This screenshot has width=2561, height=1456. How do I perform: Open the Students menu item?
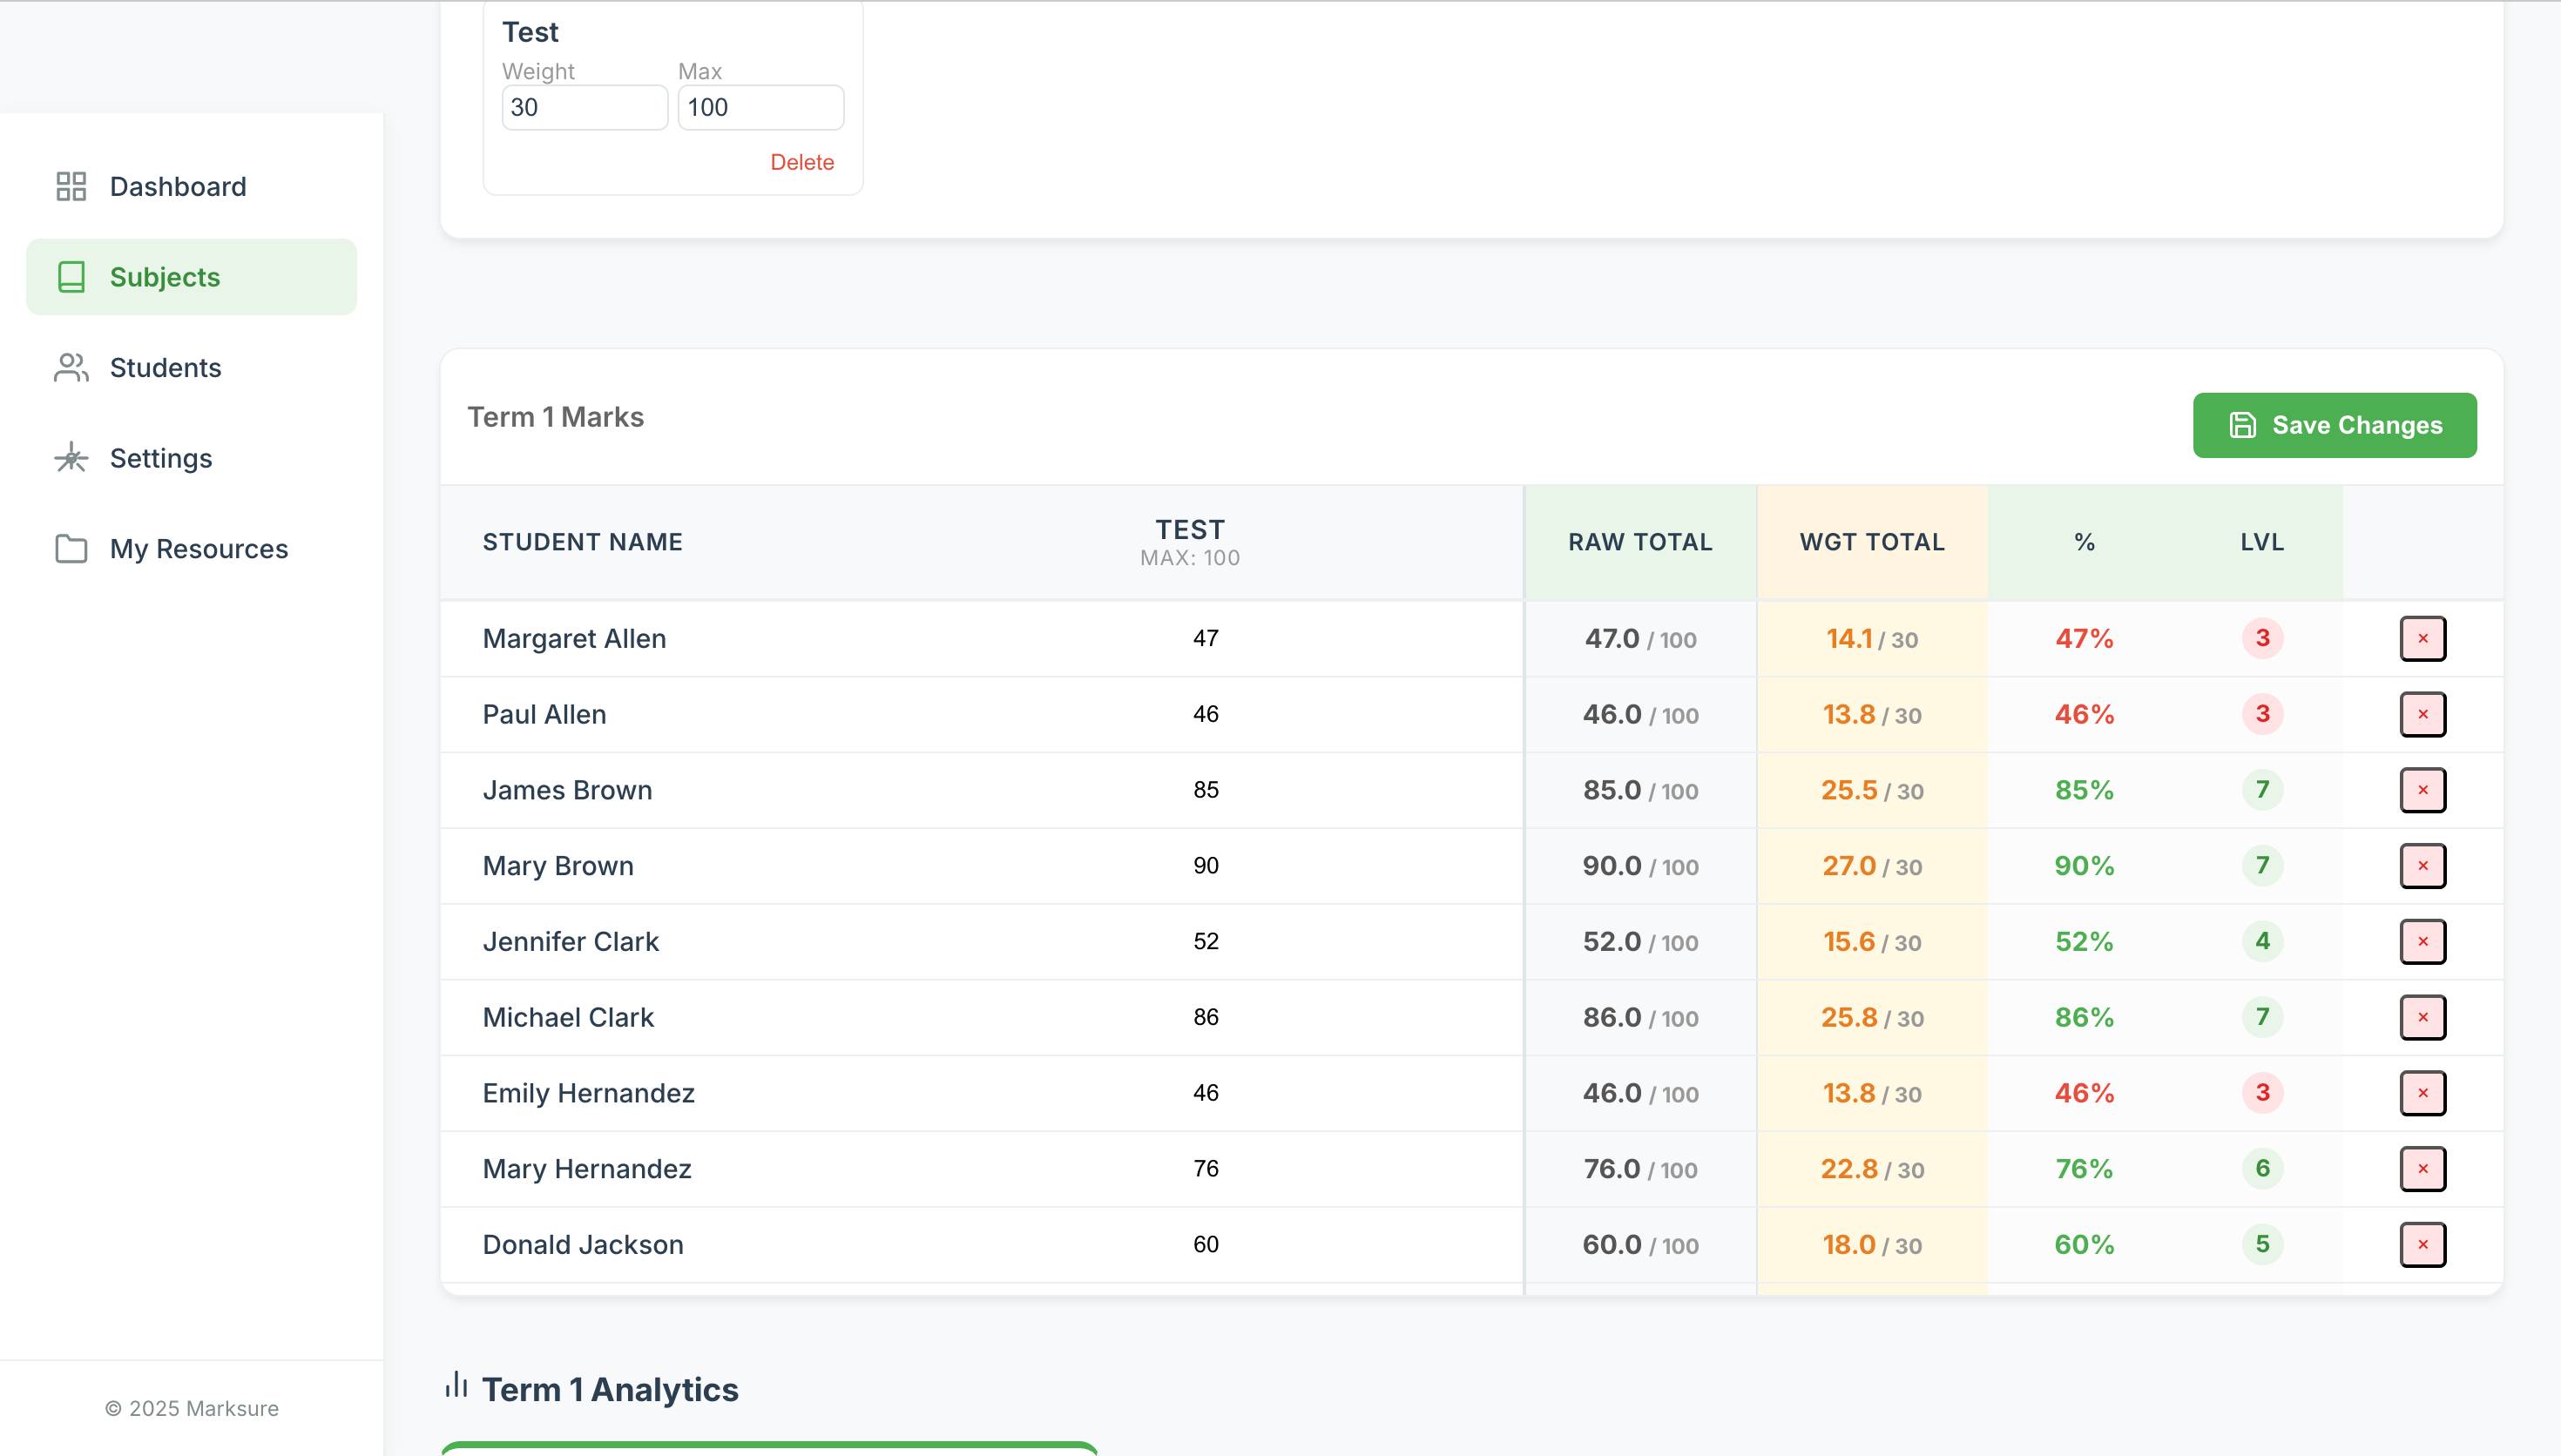(165, 368)
